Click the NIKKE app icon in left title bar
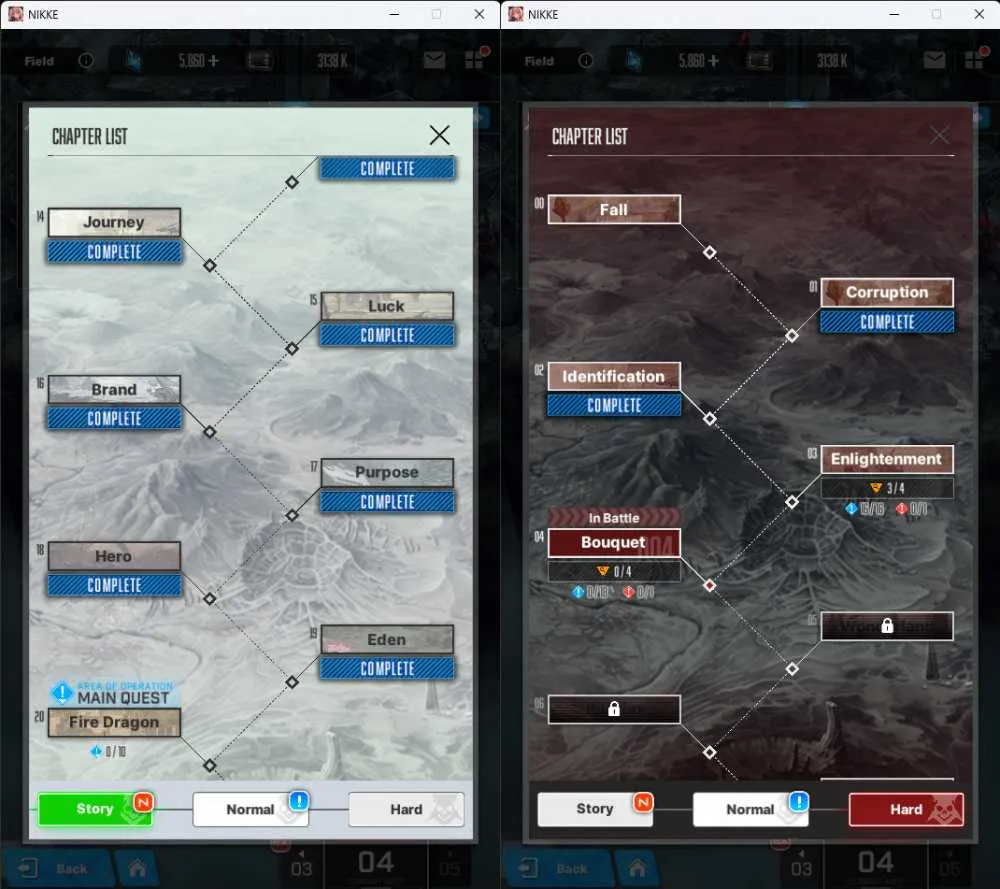Viewport: 1000px width, 889px height. pyautogui.click(x=15, y=14)
